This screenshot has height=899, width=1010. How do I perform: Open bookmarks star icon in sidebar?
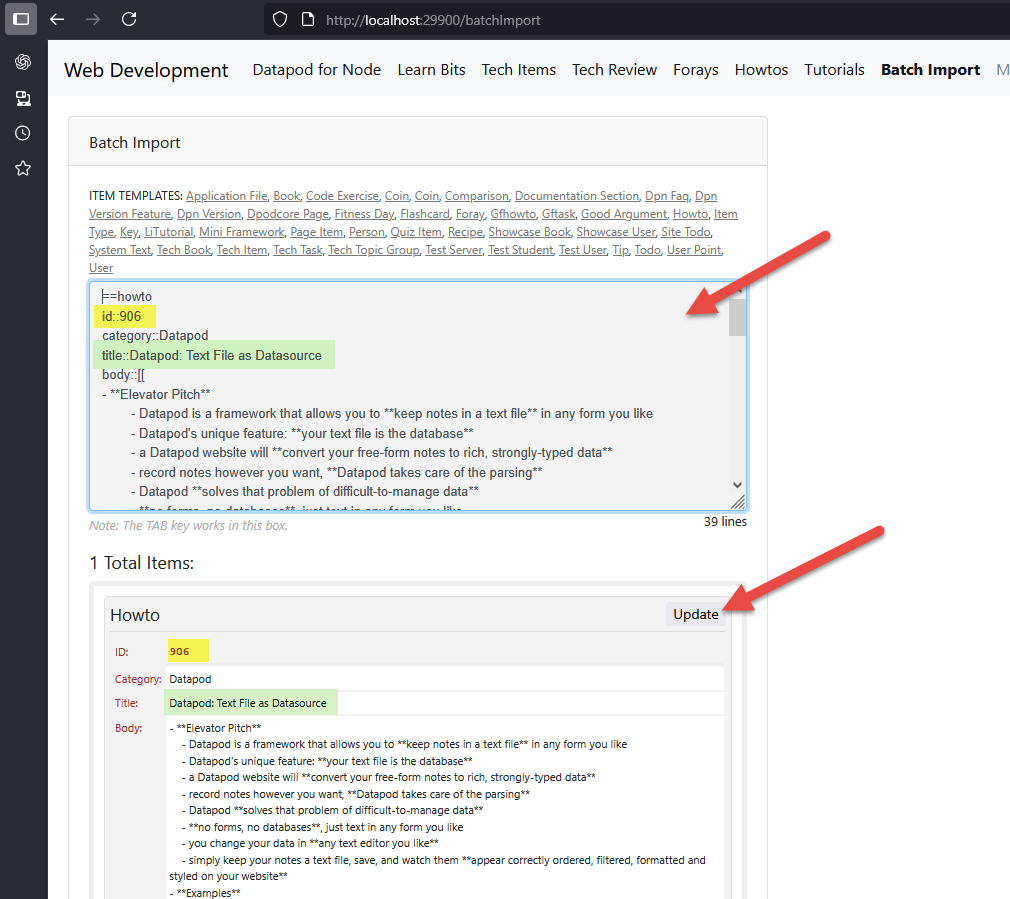tap(22, 168)
